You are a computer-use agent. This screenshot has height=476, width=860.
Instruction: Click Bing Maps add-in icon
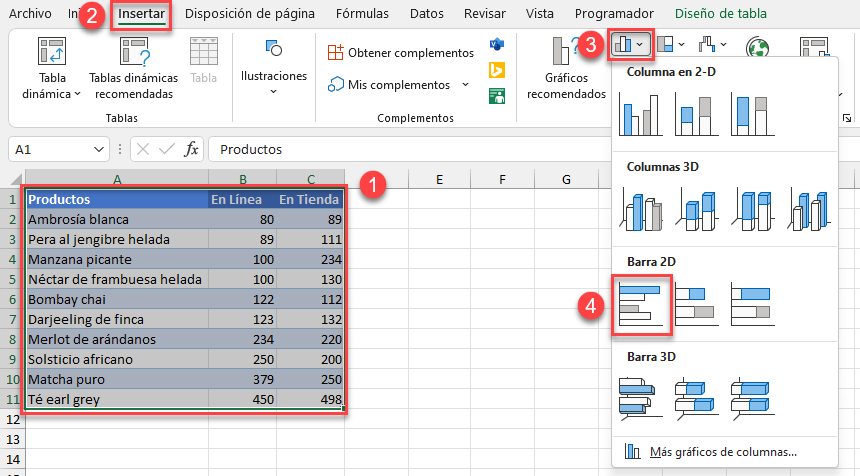[496, 70]
